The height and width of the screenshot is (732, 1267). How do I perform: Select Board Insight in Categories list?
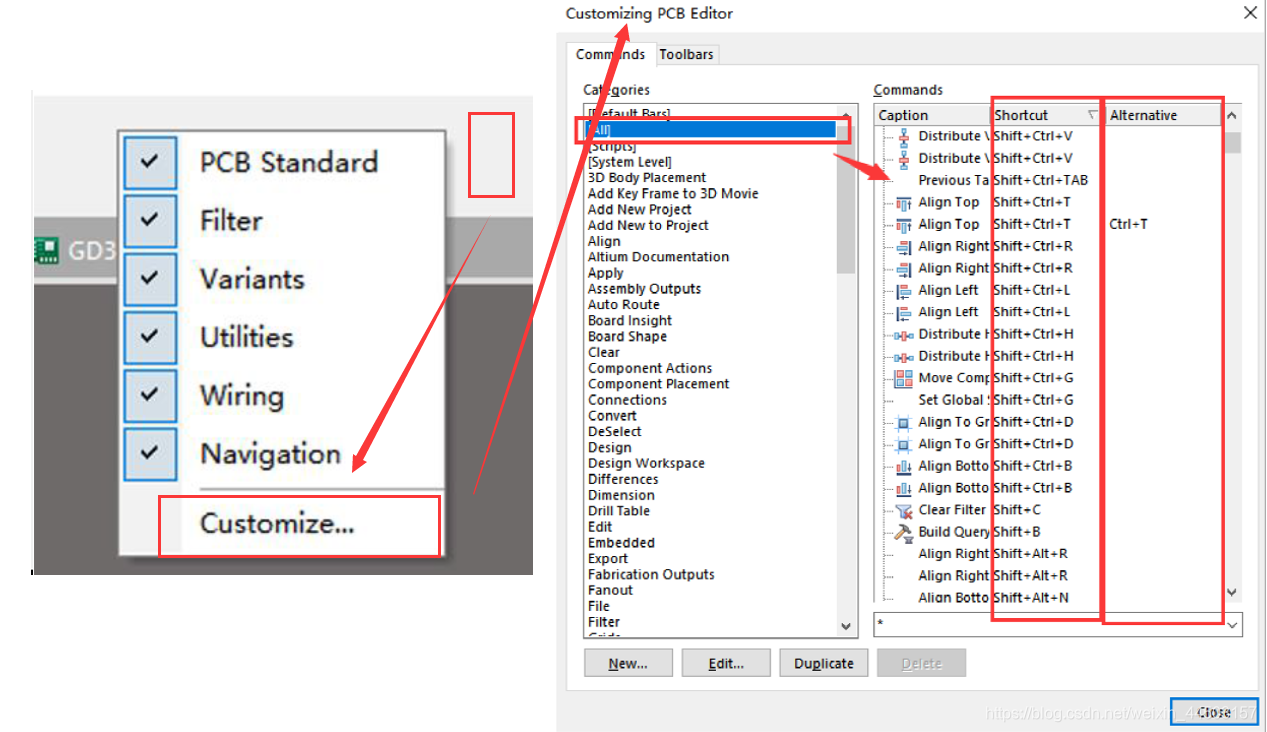pyautogui.click(x=629, y=321)
